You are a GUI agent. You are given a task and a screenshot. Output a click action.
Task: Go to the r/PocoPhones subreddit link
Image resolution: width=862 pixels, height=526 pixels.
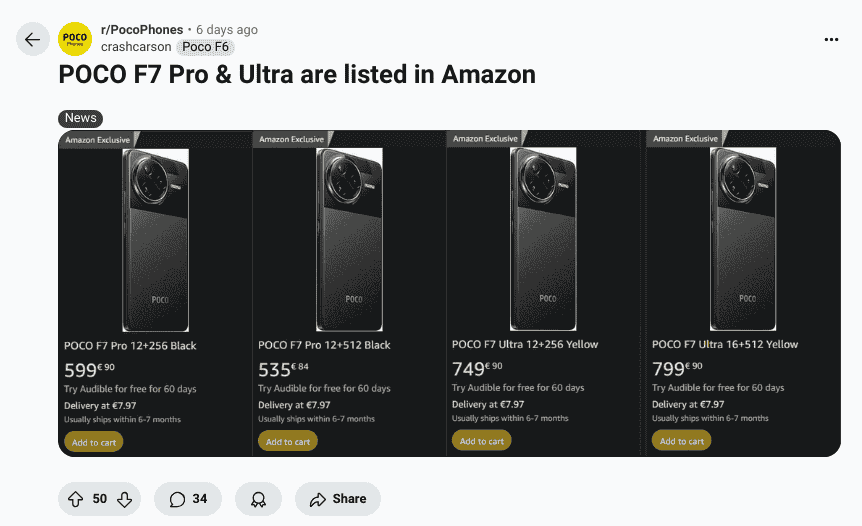pos(142,30)
